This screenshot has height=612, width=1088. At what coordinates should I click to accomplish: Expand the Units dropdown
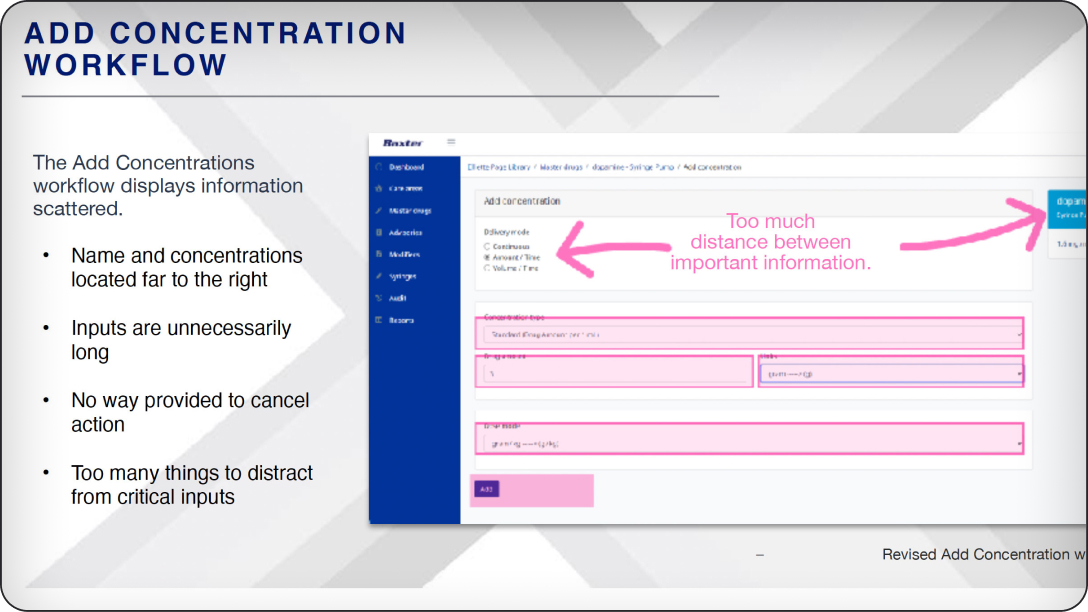coord(890,373)
